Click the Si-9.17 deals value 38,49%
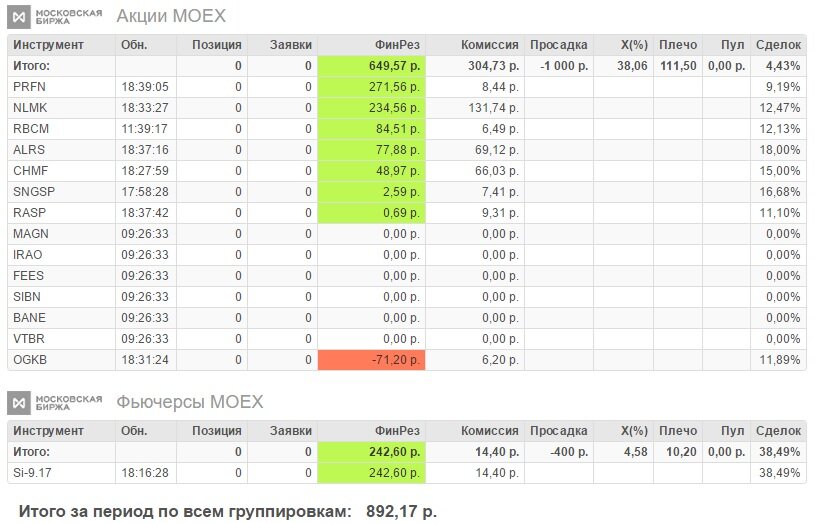The image size is (815, 523). tap(780, 473)
